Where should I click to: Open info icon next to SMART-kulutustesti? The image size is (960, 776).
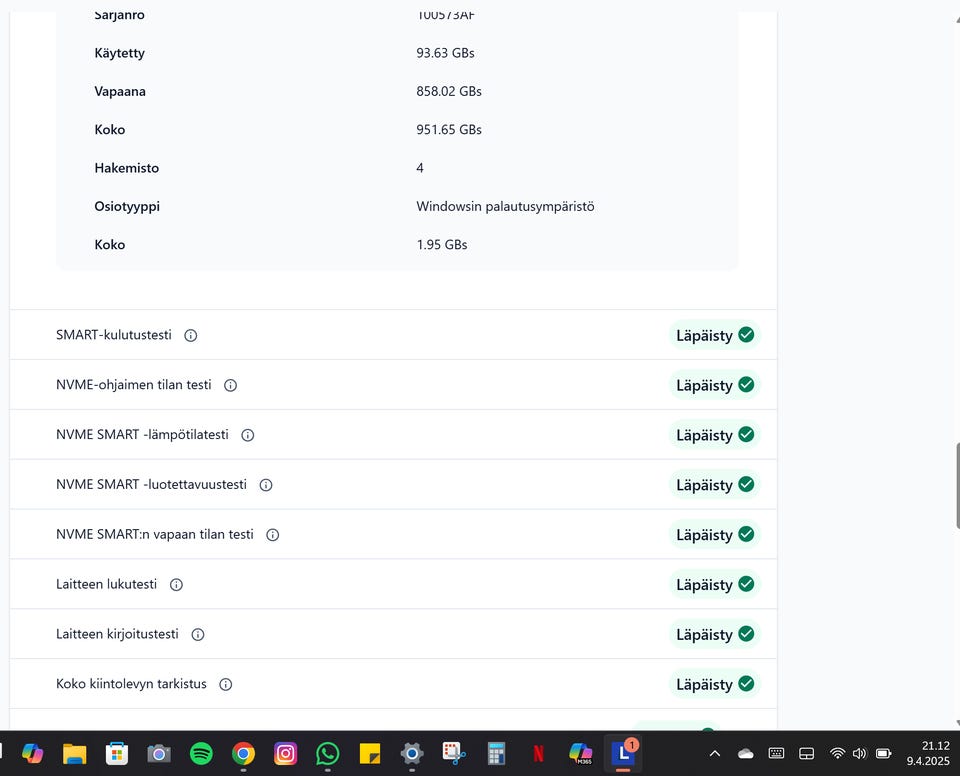tap(190, 336)
